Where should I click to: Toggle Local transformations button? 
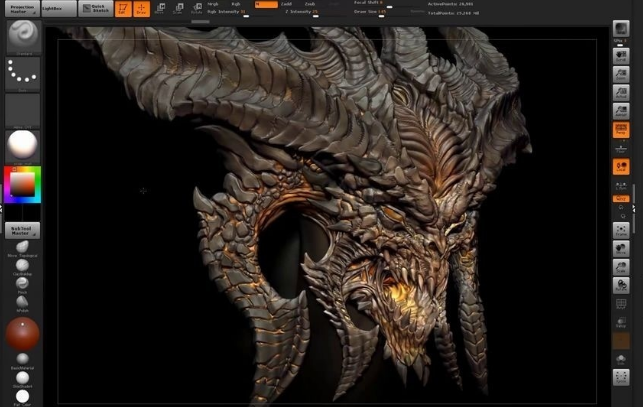point(621,167)
